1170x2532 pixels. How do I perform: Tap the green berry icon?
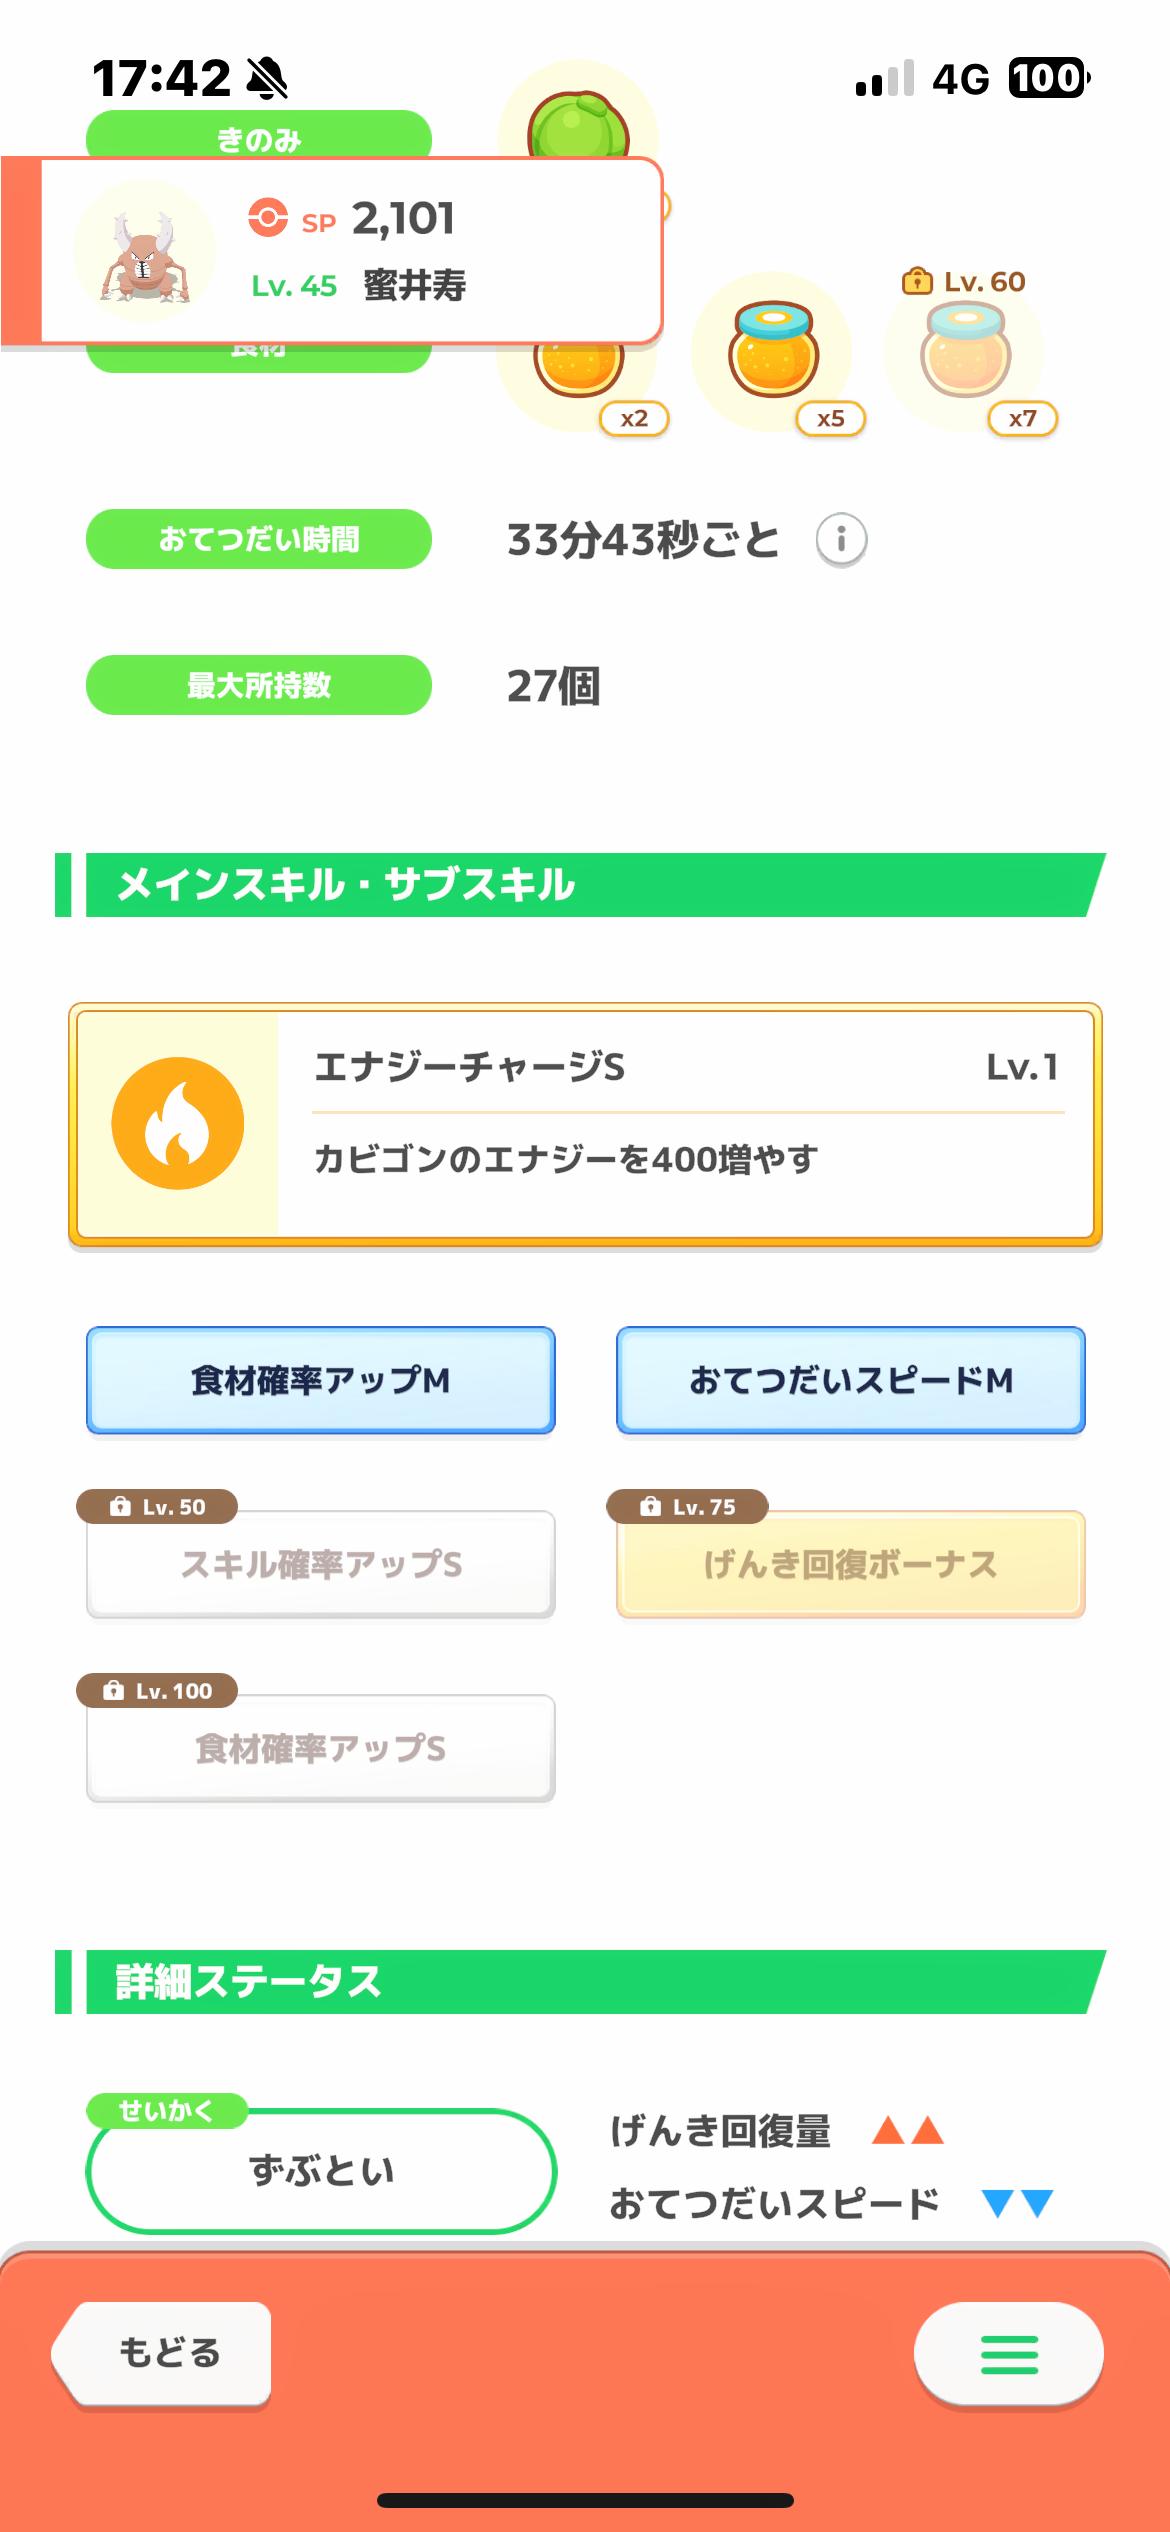578,125
